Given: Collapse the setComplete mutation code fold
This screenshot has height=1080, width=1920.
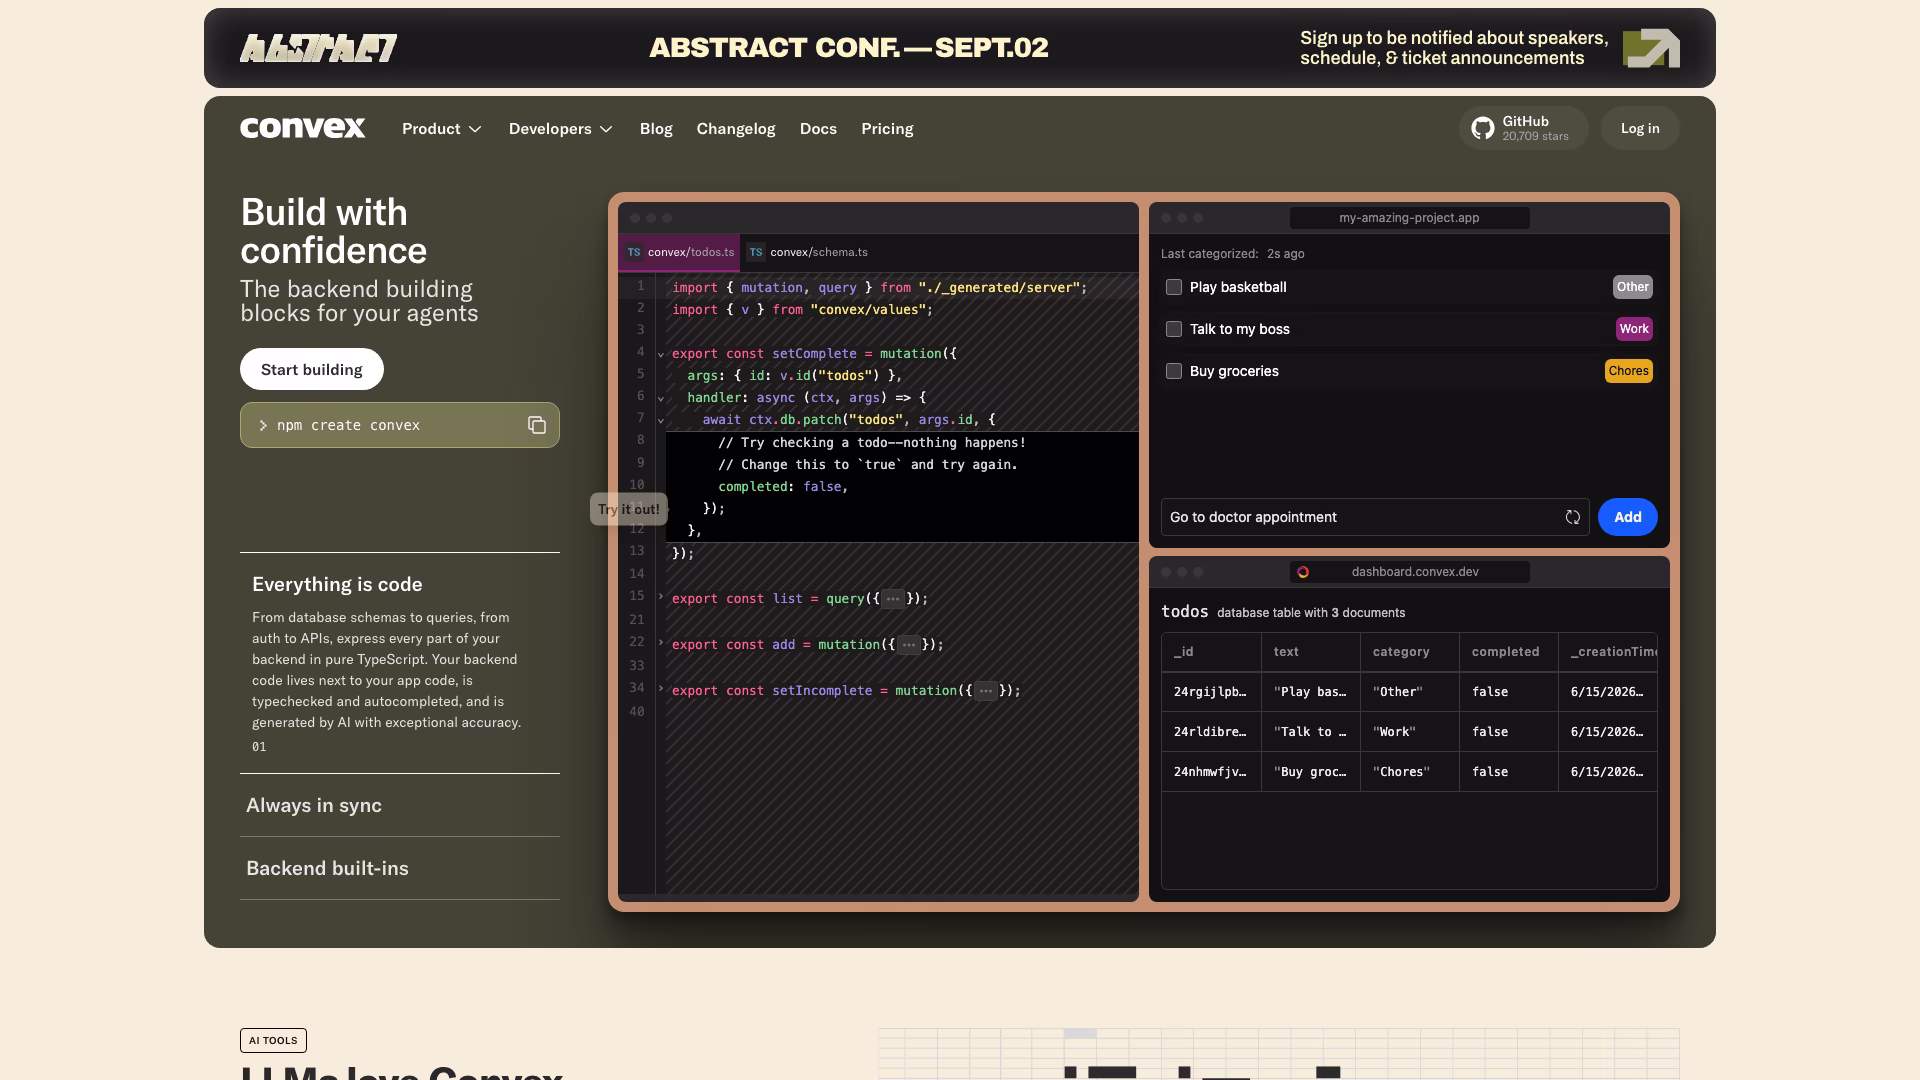Looking at the screenshot, I should 661,354.
